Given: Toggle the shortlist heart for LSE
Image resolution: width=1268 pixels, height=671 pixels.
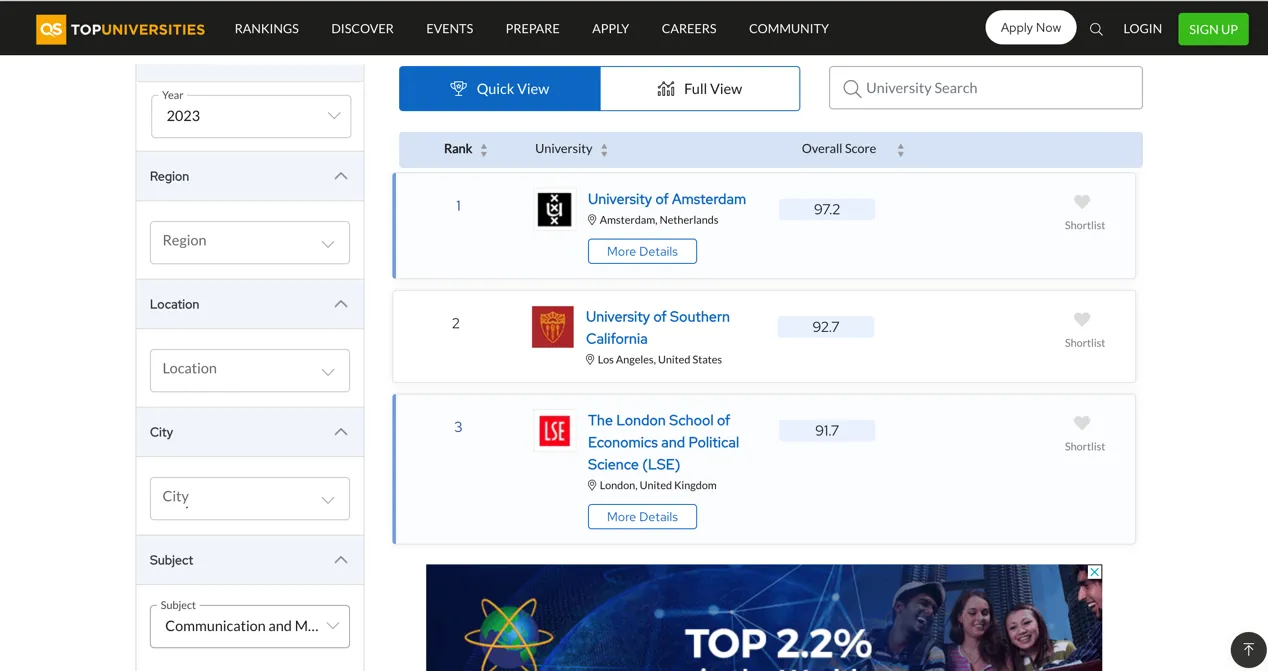Looking at the screenshot, I should coord(1082,424).
